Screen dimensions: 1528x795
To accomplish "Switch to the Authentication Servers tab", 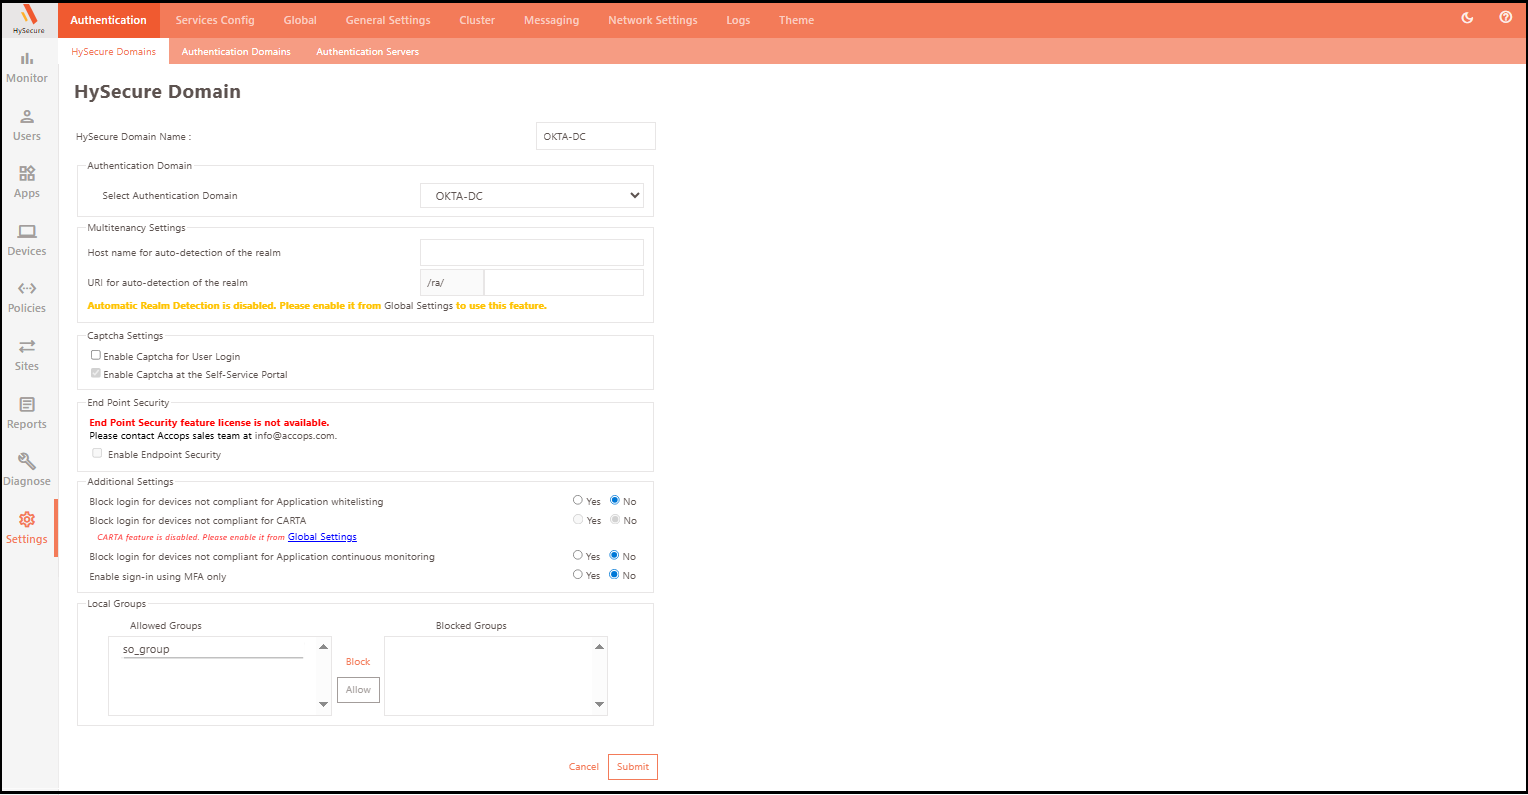I will point(367,52).
